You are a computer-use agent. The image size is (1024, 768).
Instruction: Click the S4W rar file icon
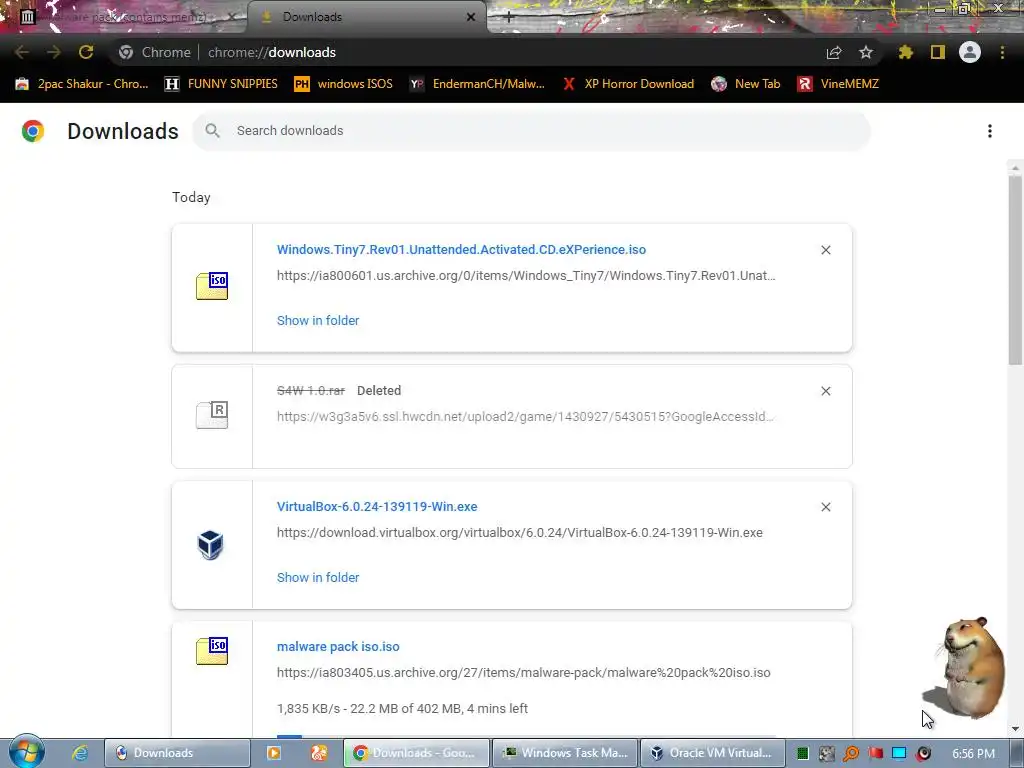click(212, 415)
